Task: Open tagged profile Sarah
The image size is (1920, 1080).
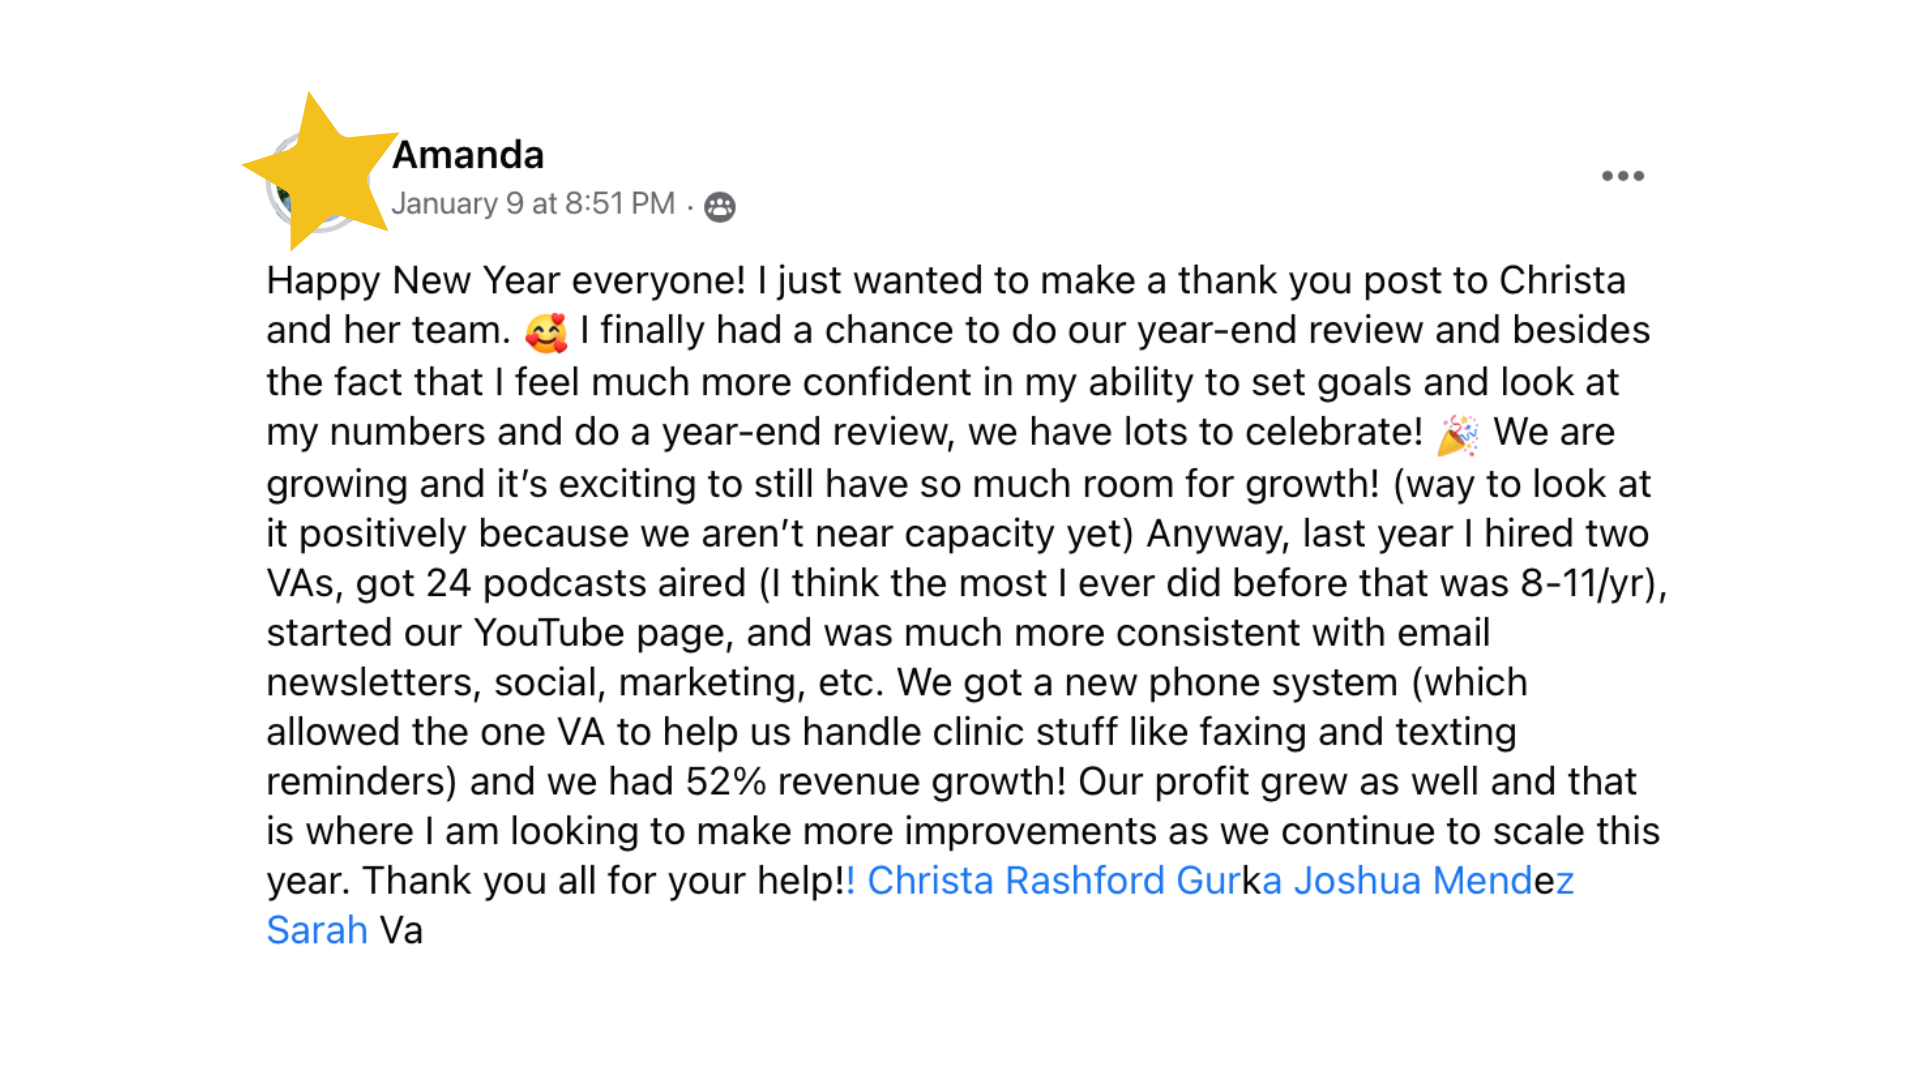Action: point(317,931)
